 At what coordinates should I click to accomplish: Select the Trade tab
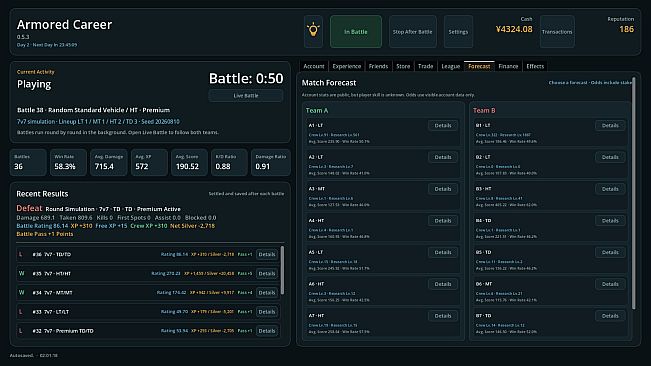coord(425,66)
